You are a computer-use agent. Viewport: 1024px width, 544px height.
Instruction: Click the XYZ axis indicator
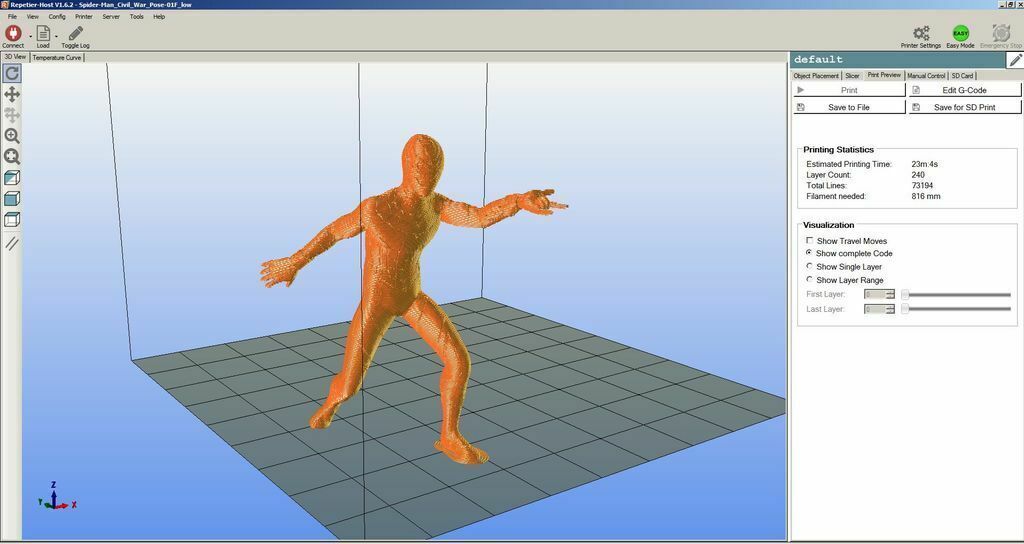pyautogui.click(x=56, y=497)
